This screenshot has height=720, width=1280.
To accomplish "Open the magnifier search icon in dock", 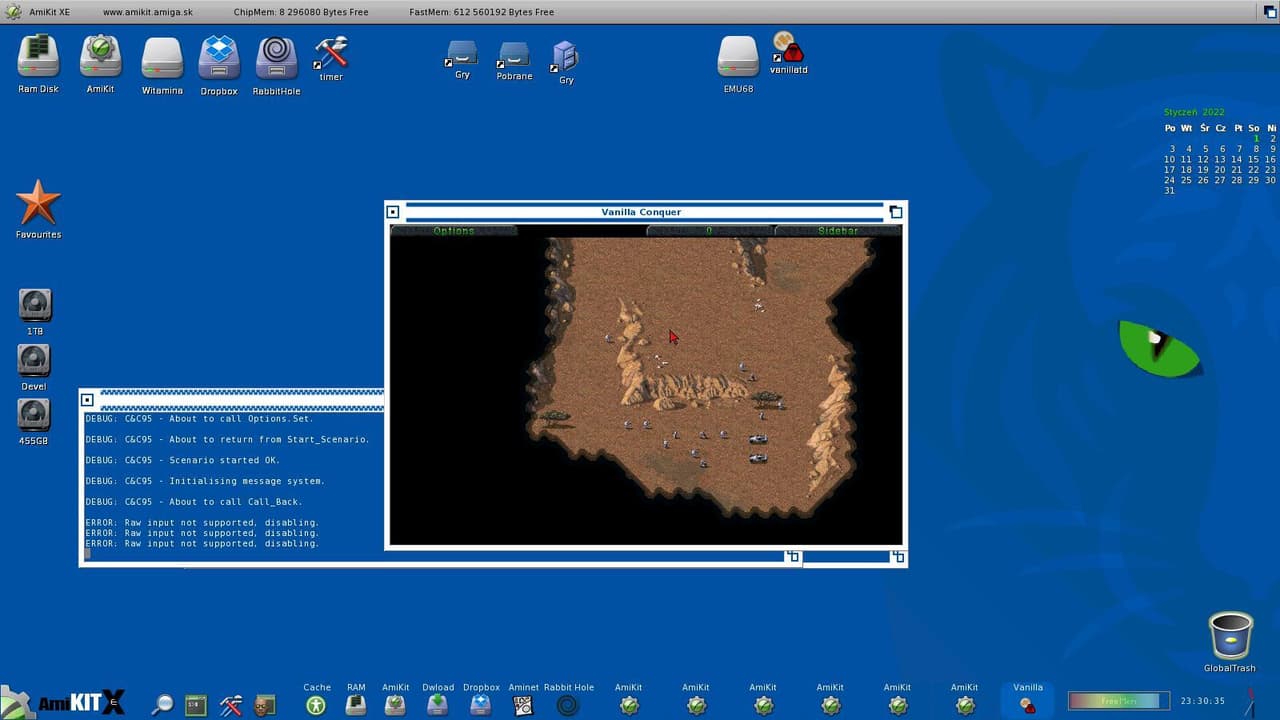I will coord(162,705).
